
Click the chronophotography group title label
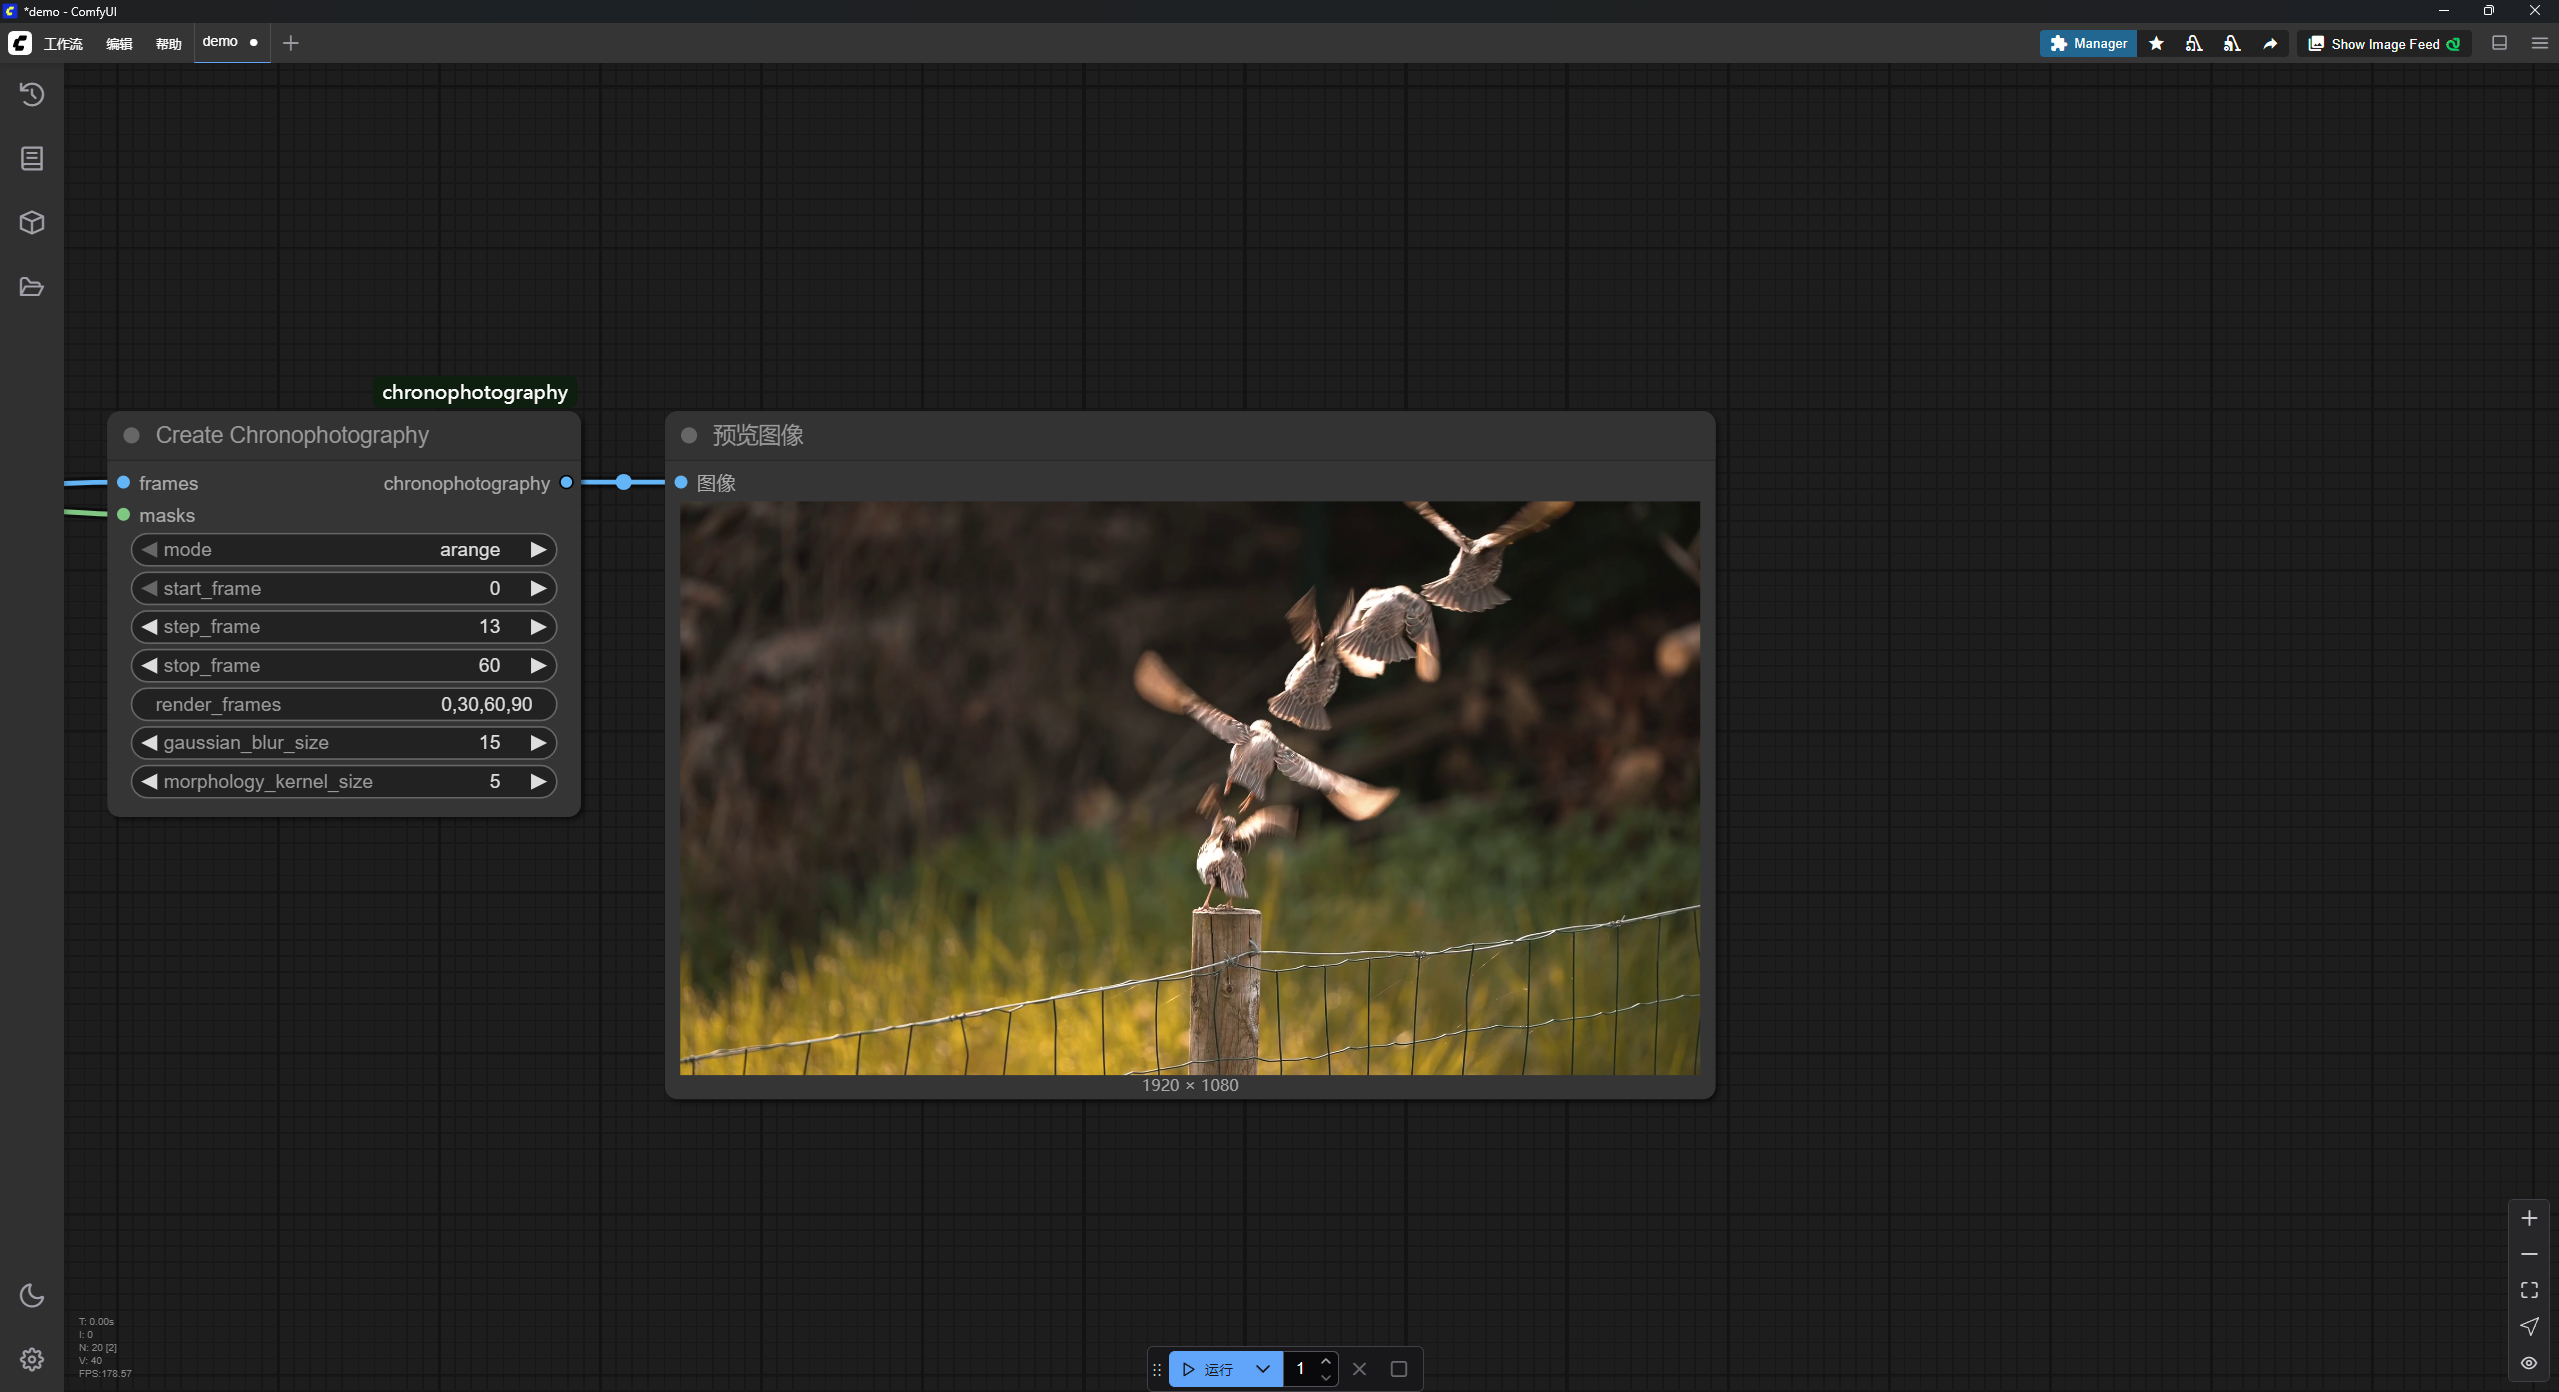(475, 392)
